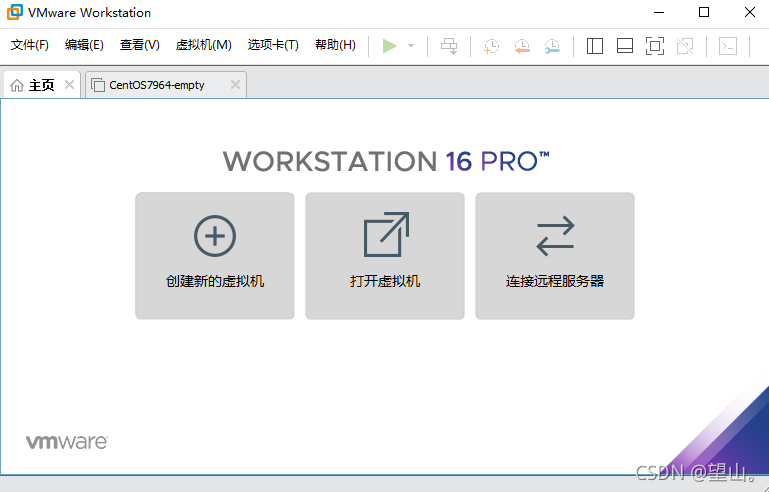Open the 文件(F) menu
This screenshot has width=769, height=492.
tap(30, 45)
